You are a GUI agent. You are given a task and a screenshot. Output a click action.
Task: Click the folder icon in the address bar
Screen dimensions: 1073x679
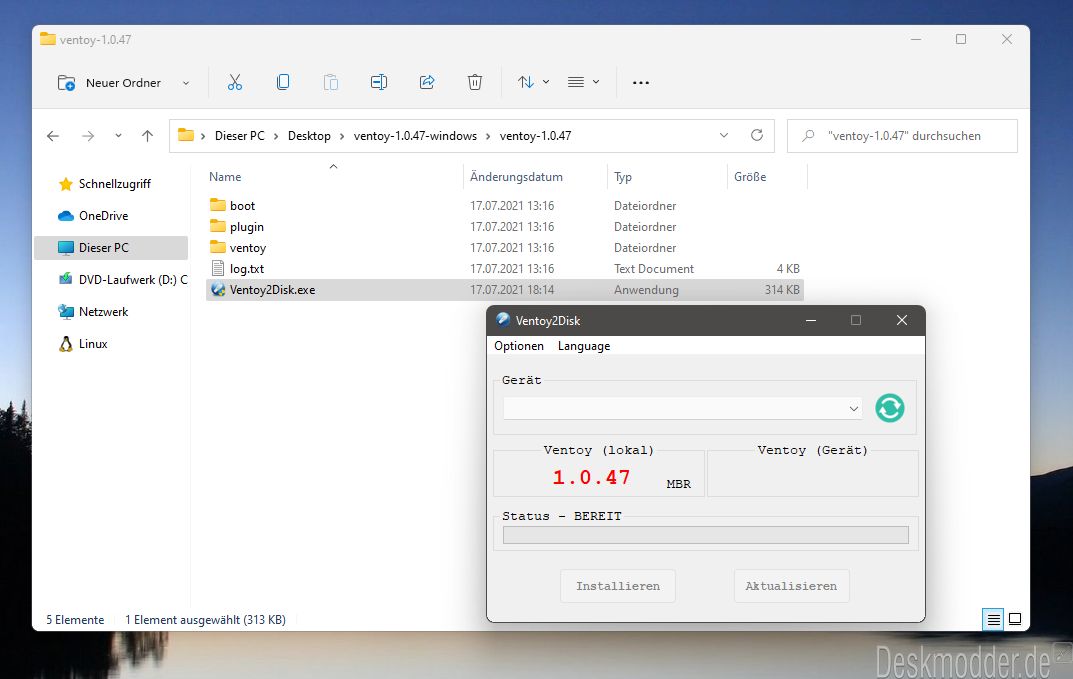point(185,136)
